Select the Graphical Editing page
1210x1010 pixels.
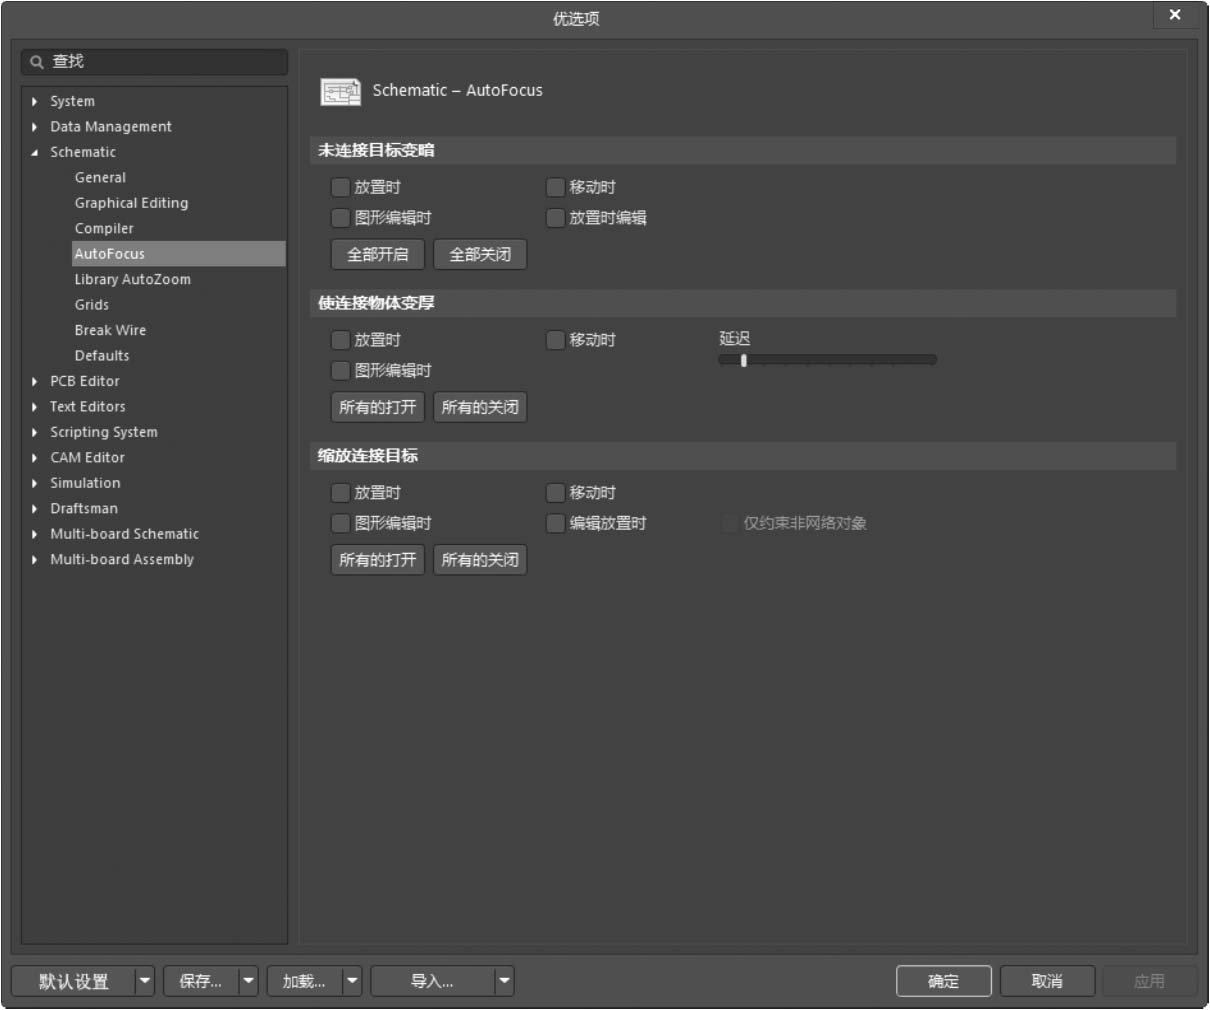131,203
